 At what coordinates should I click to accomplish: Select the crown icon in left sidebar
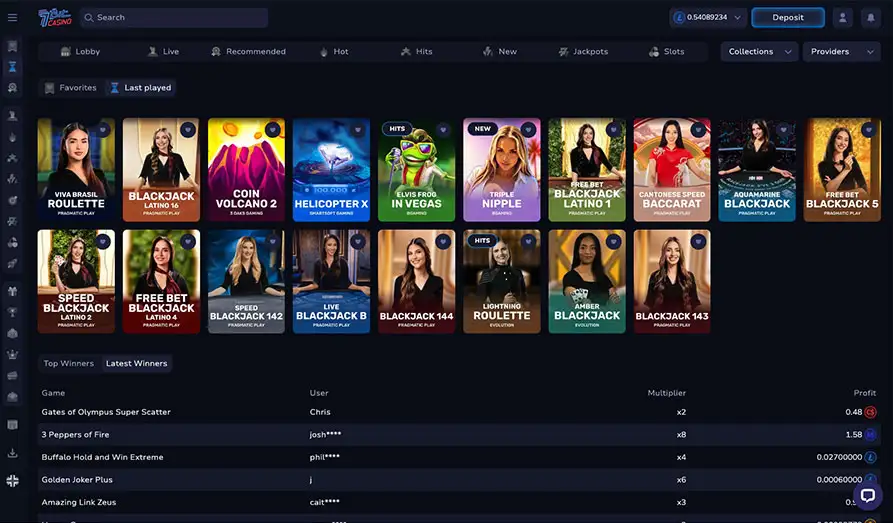point(13,354)
